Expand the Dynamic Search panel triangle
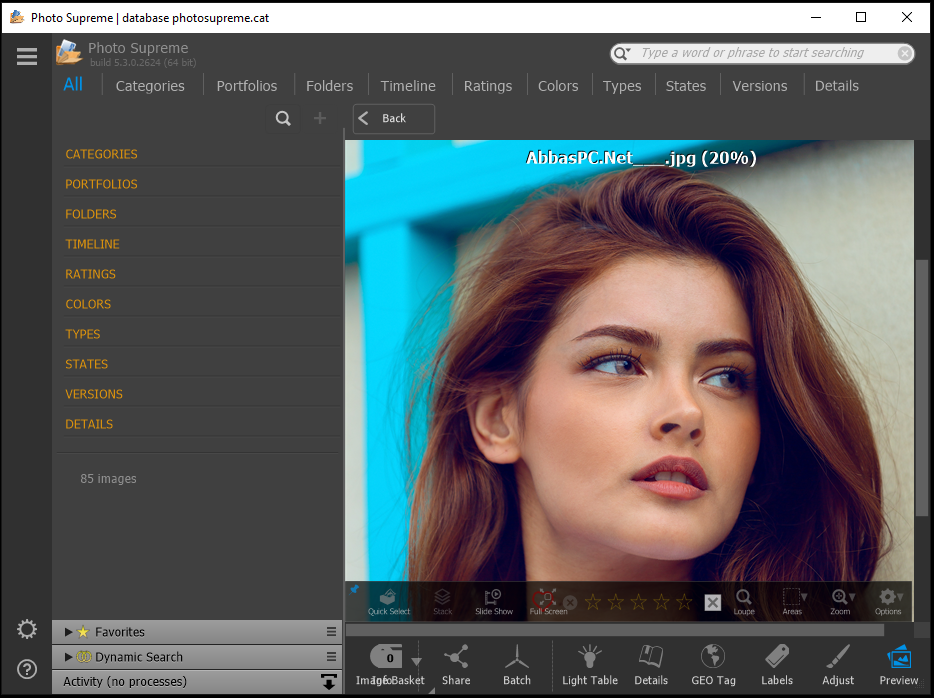Screen dimensions: 934x698 pos(69,657)
